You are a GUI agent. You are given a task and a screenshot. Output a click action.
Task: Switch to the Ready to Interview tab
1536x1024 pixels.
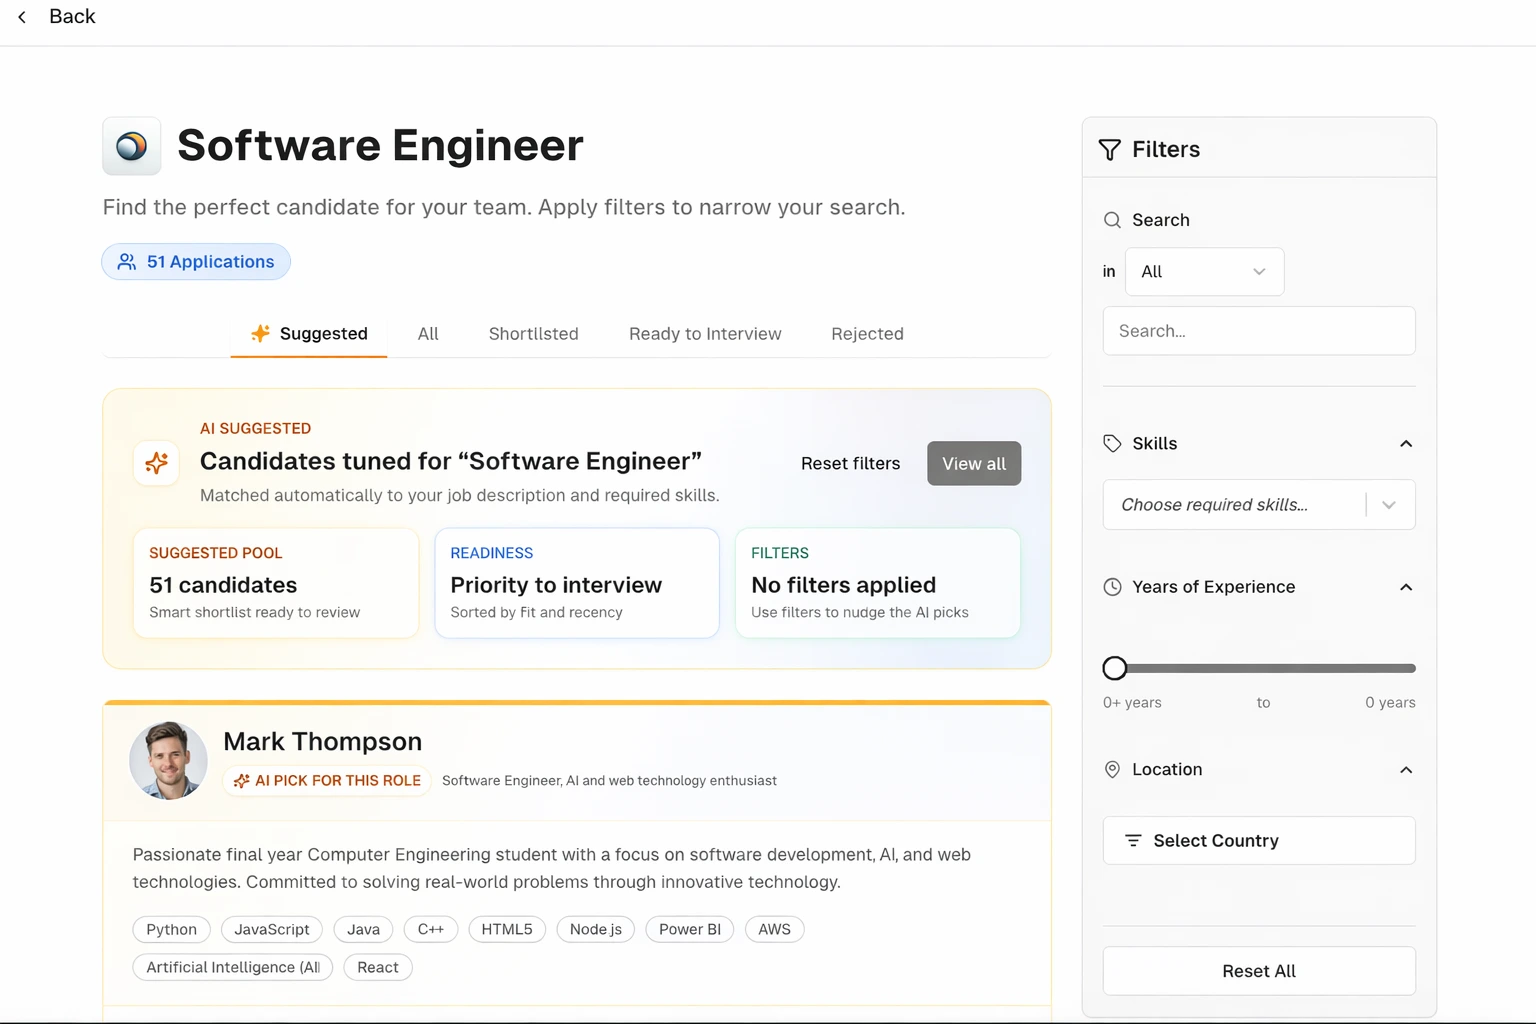tap(705, 334)
